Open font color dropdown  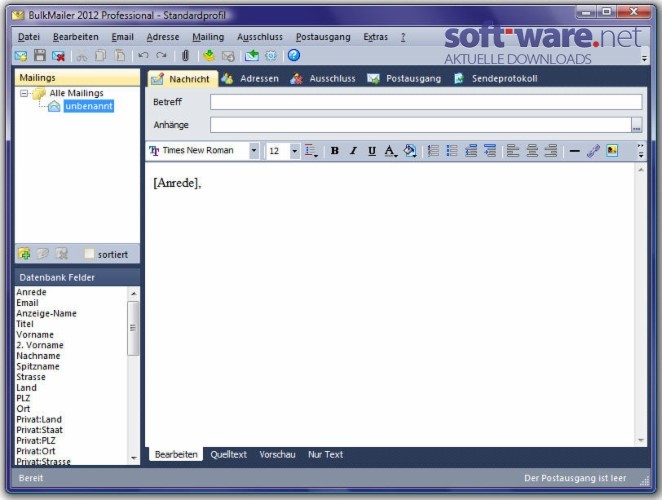click(x=391, y=151)
